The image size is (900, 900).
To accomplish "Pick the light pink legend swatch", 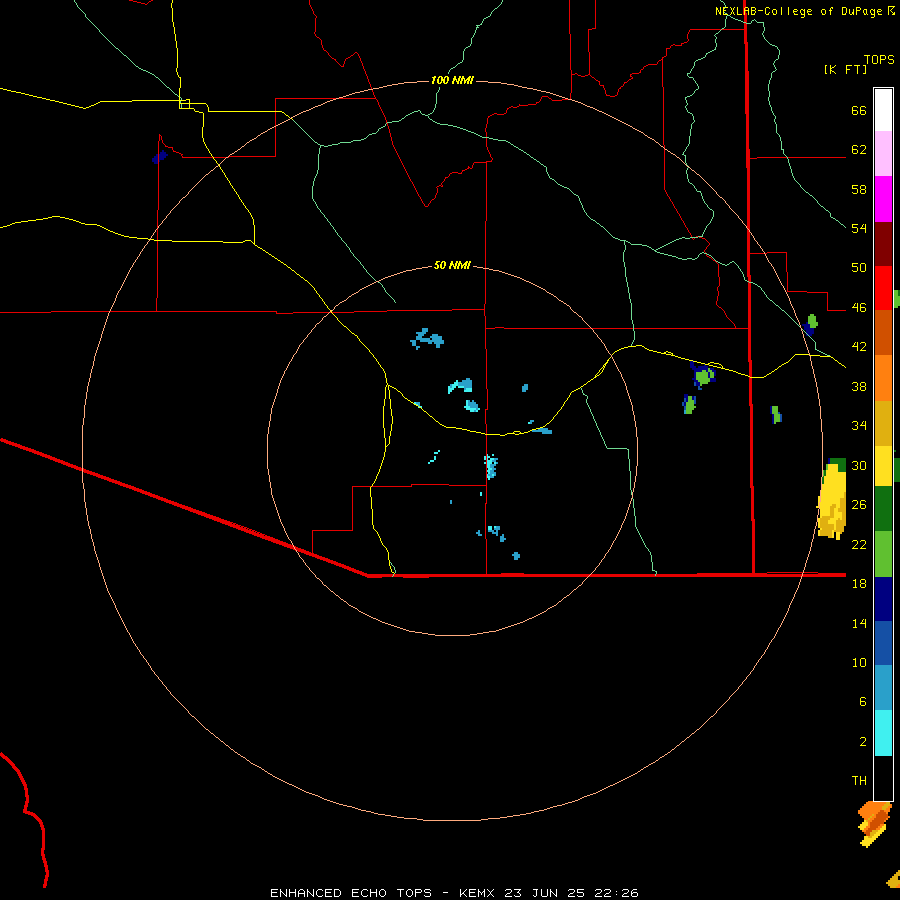I will [883, 153].
